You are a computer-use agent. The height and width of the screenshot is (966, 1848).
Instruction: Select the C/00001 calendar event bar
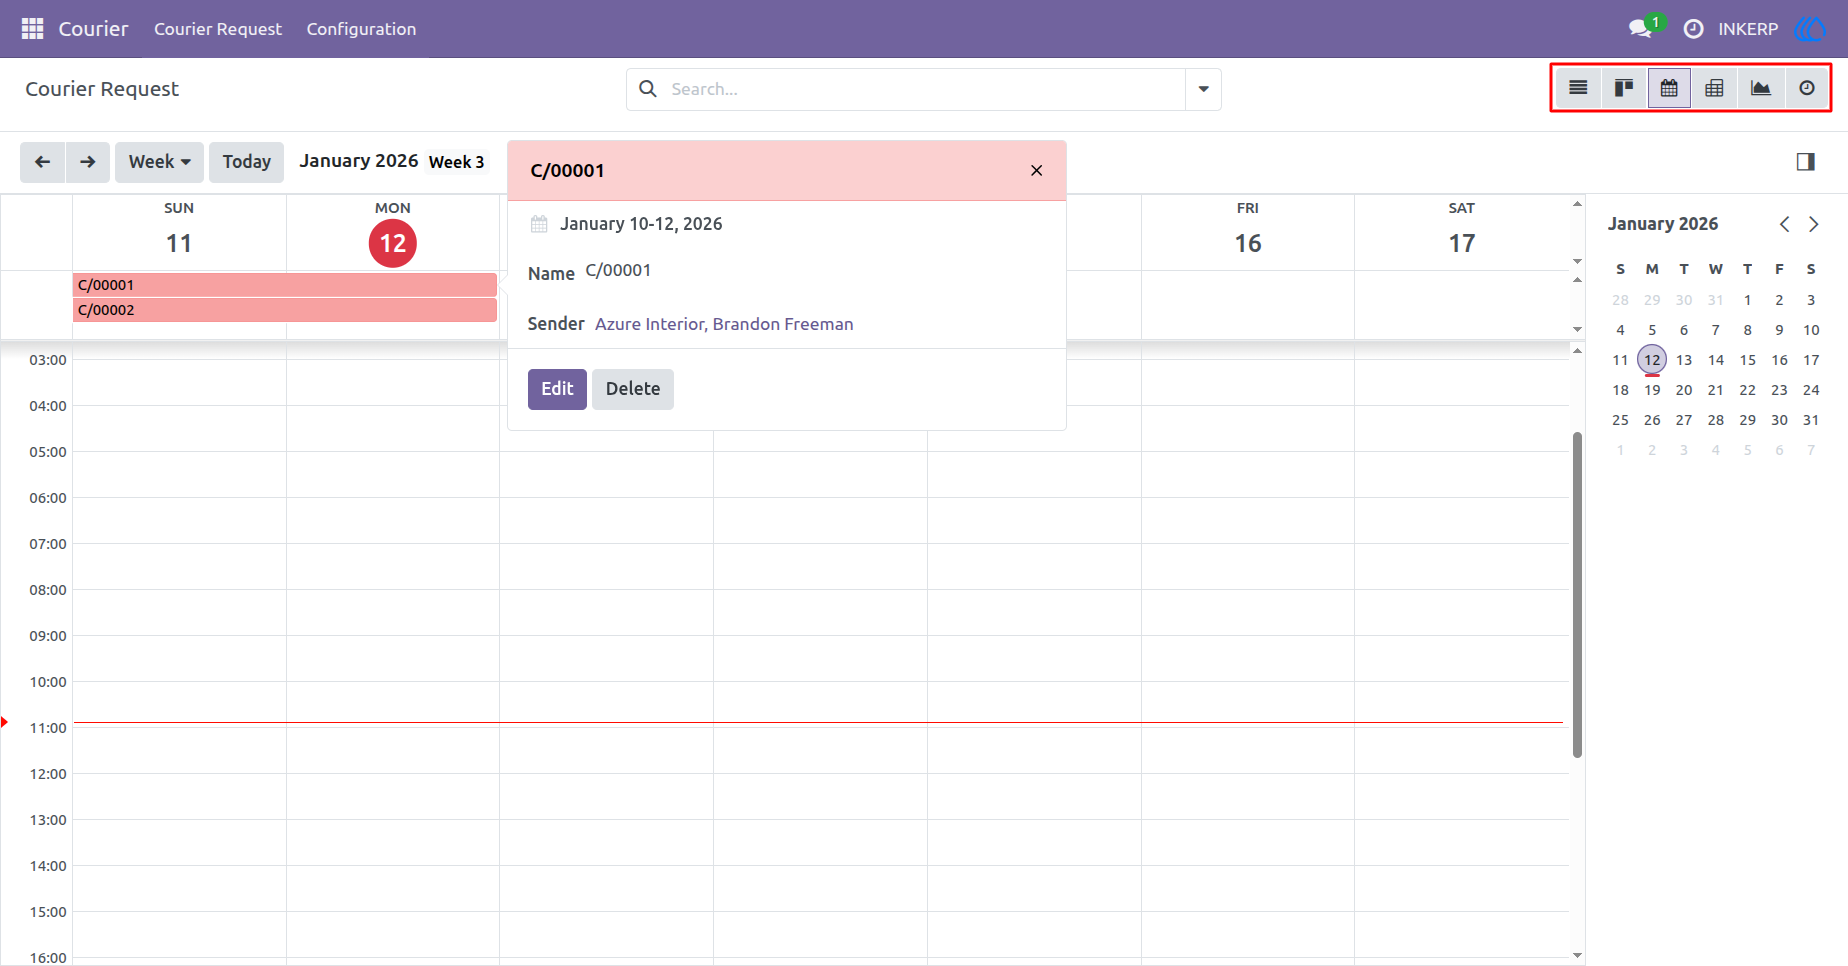(285, 285)
